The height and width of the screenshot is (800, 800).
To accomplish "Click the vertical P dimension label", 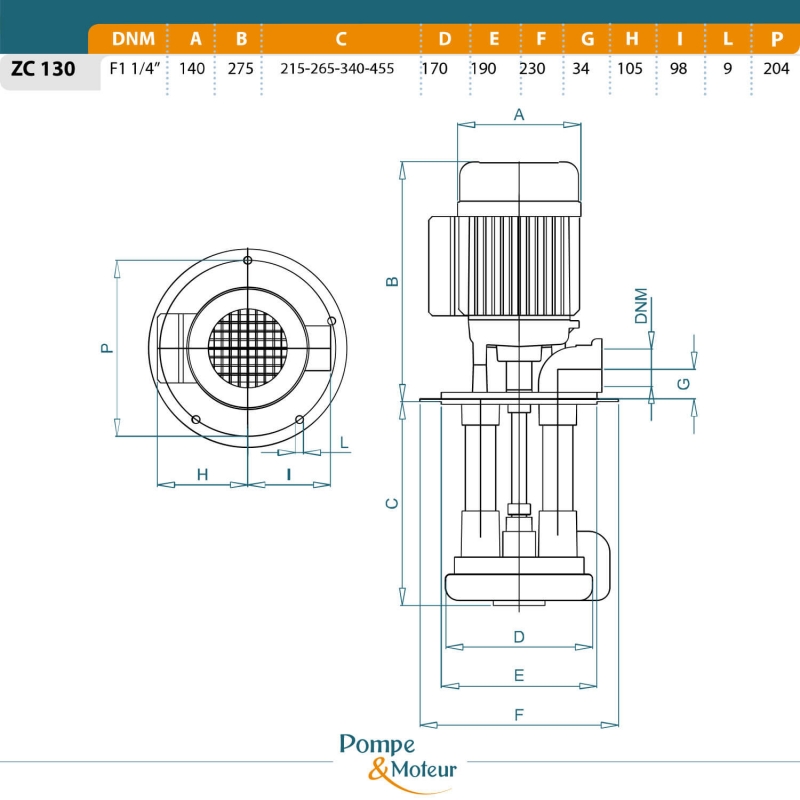I will point(106,347).
